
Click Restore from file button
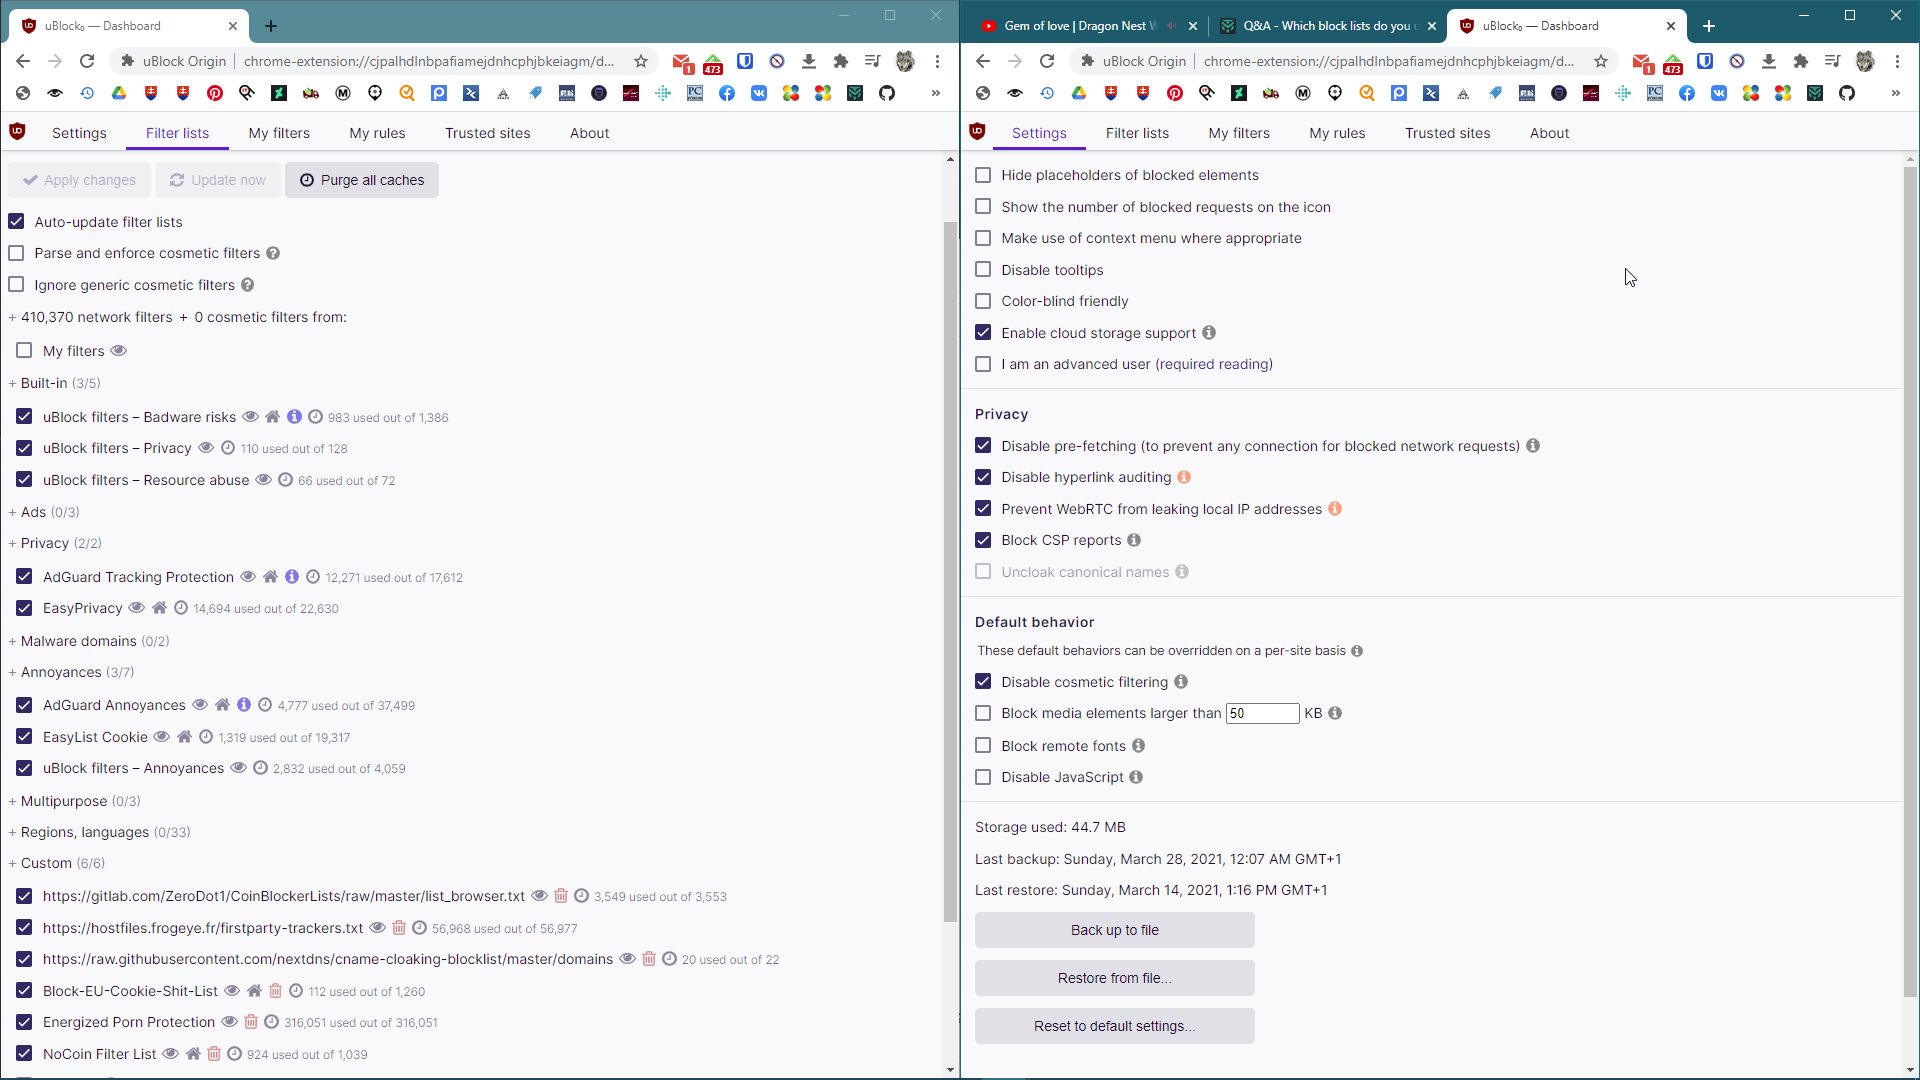(x=1114, y=978)
